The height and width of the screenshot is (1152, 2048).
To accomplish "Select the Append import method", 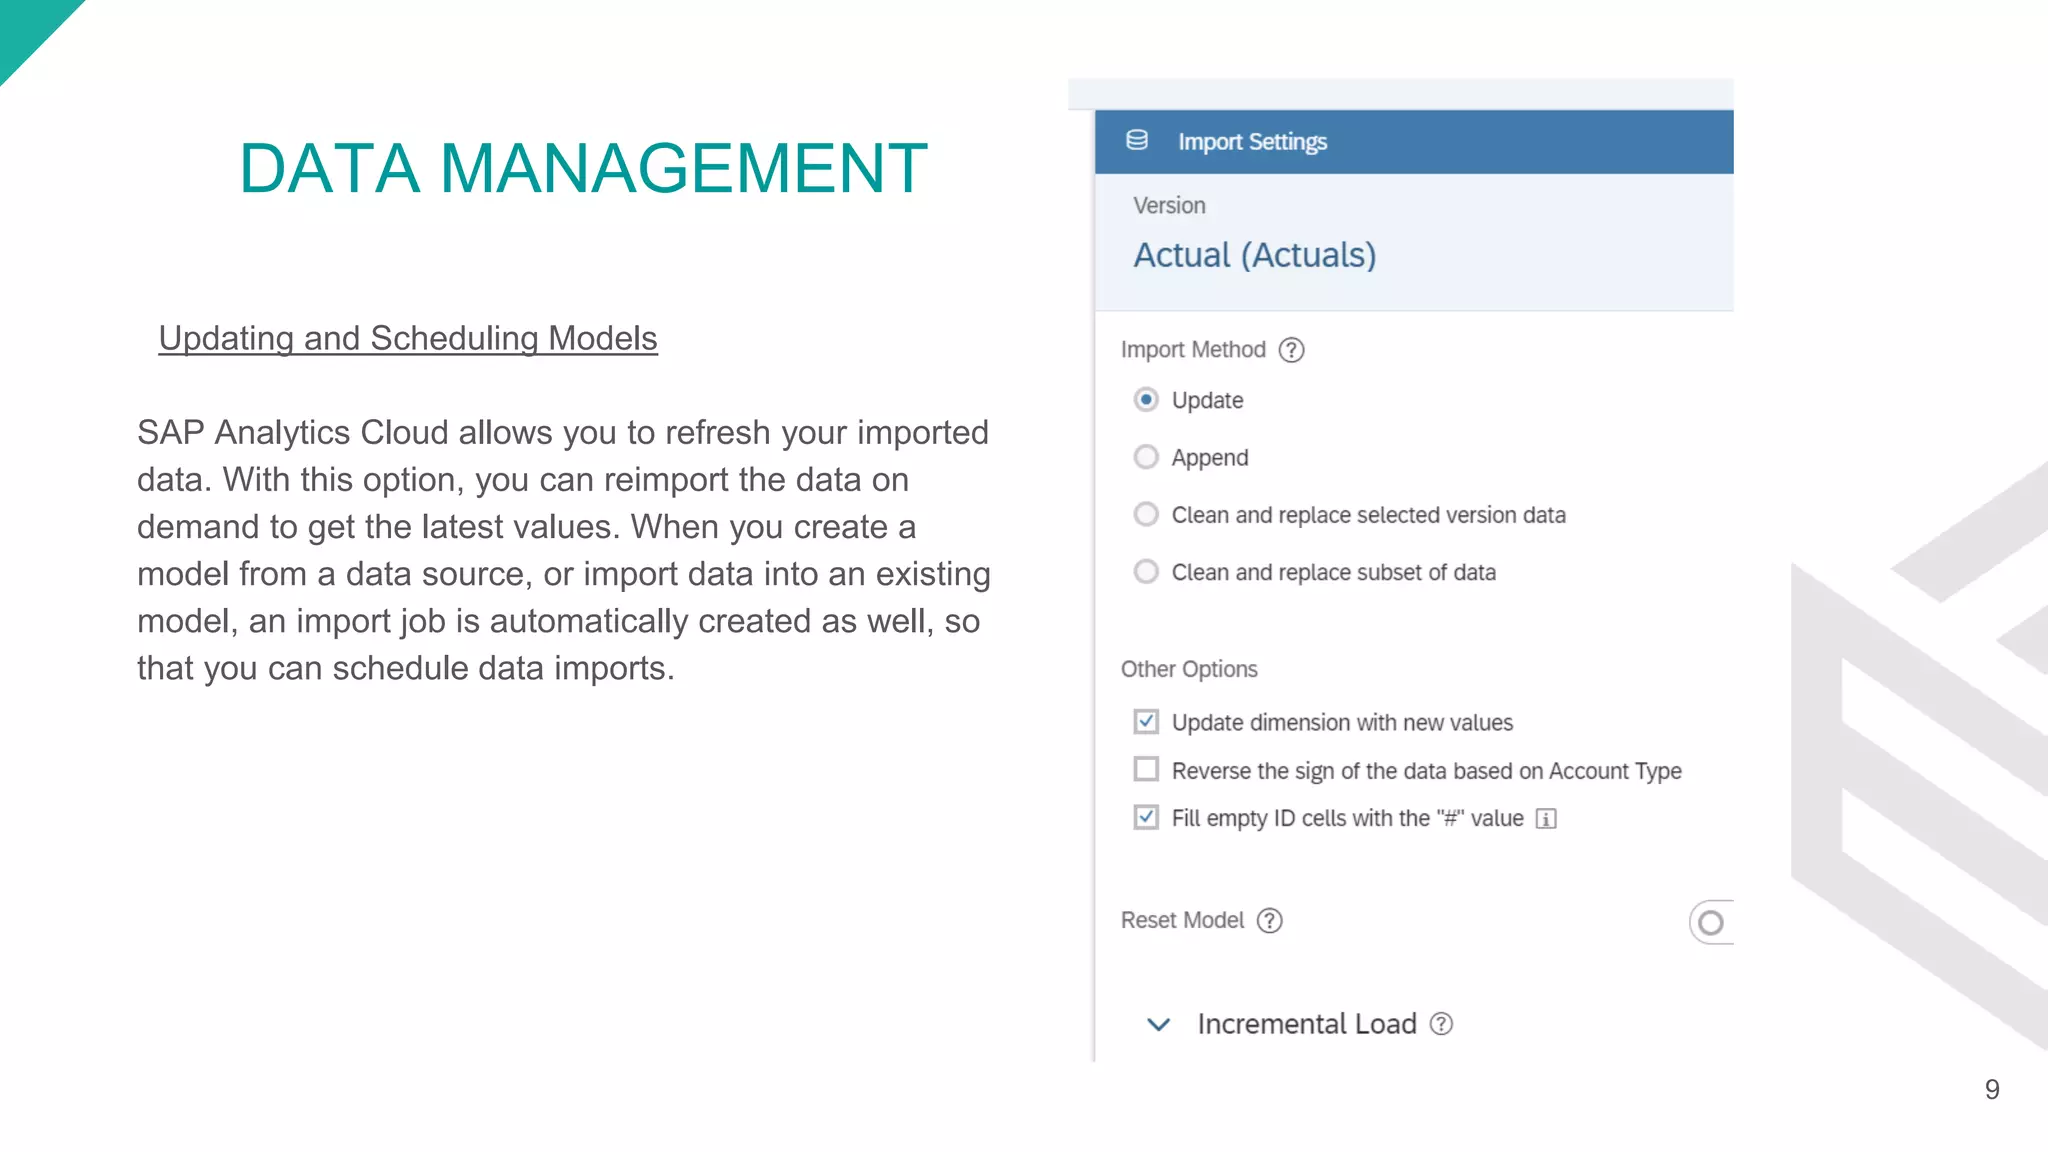I will coord(1146,457).
